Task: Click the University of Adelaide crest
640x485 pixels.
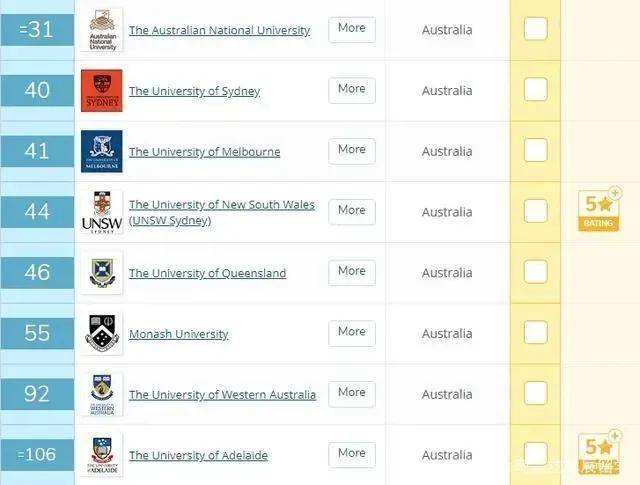Action: click(102, 455)
